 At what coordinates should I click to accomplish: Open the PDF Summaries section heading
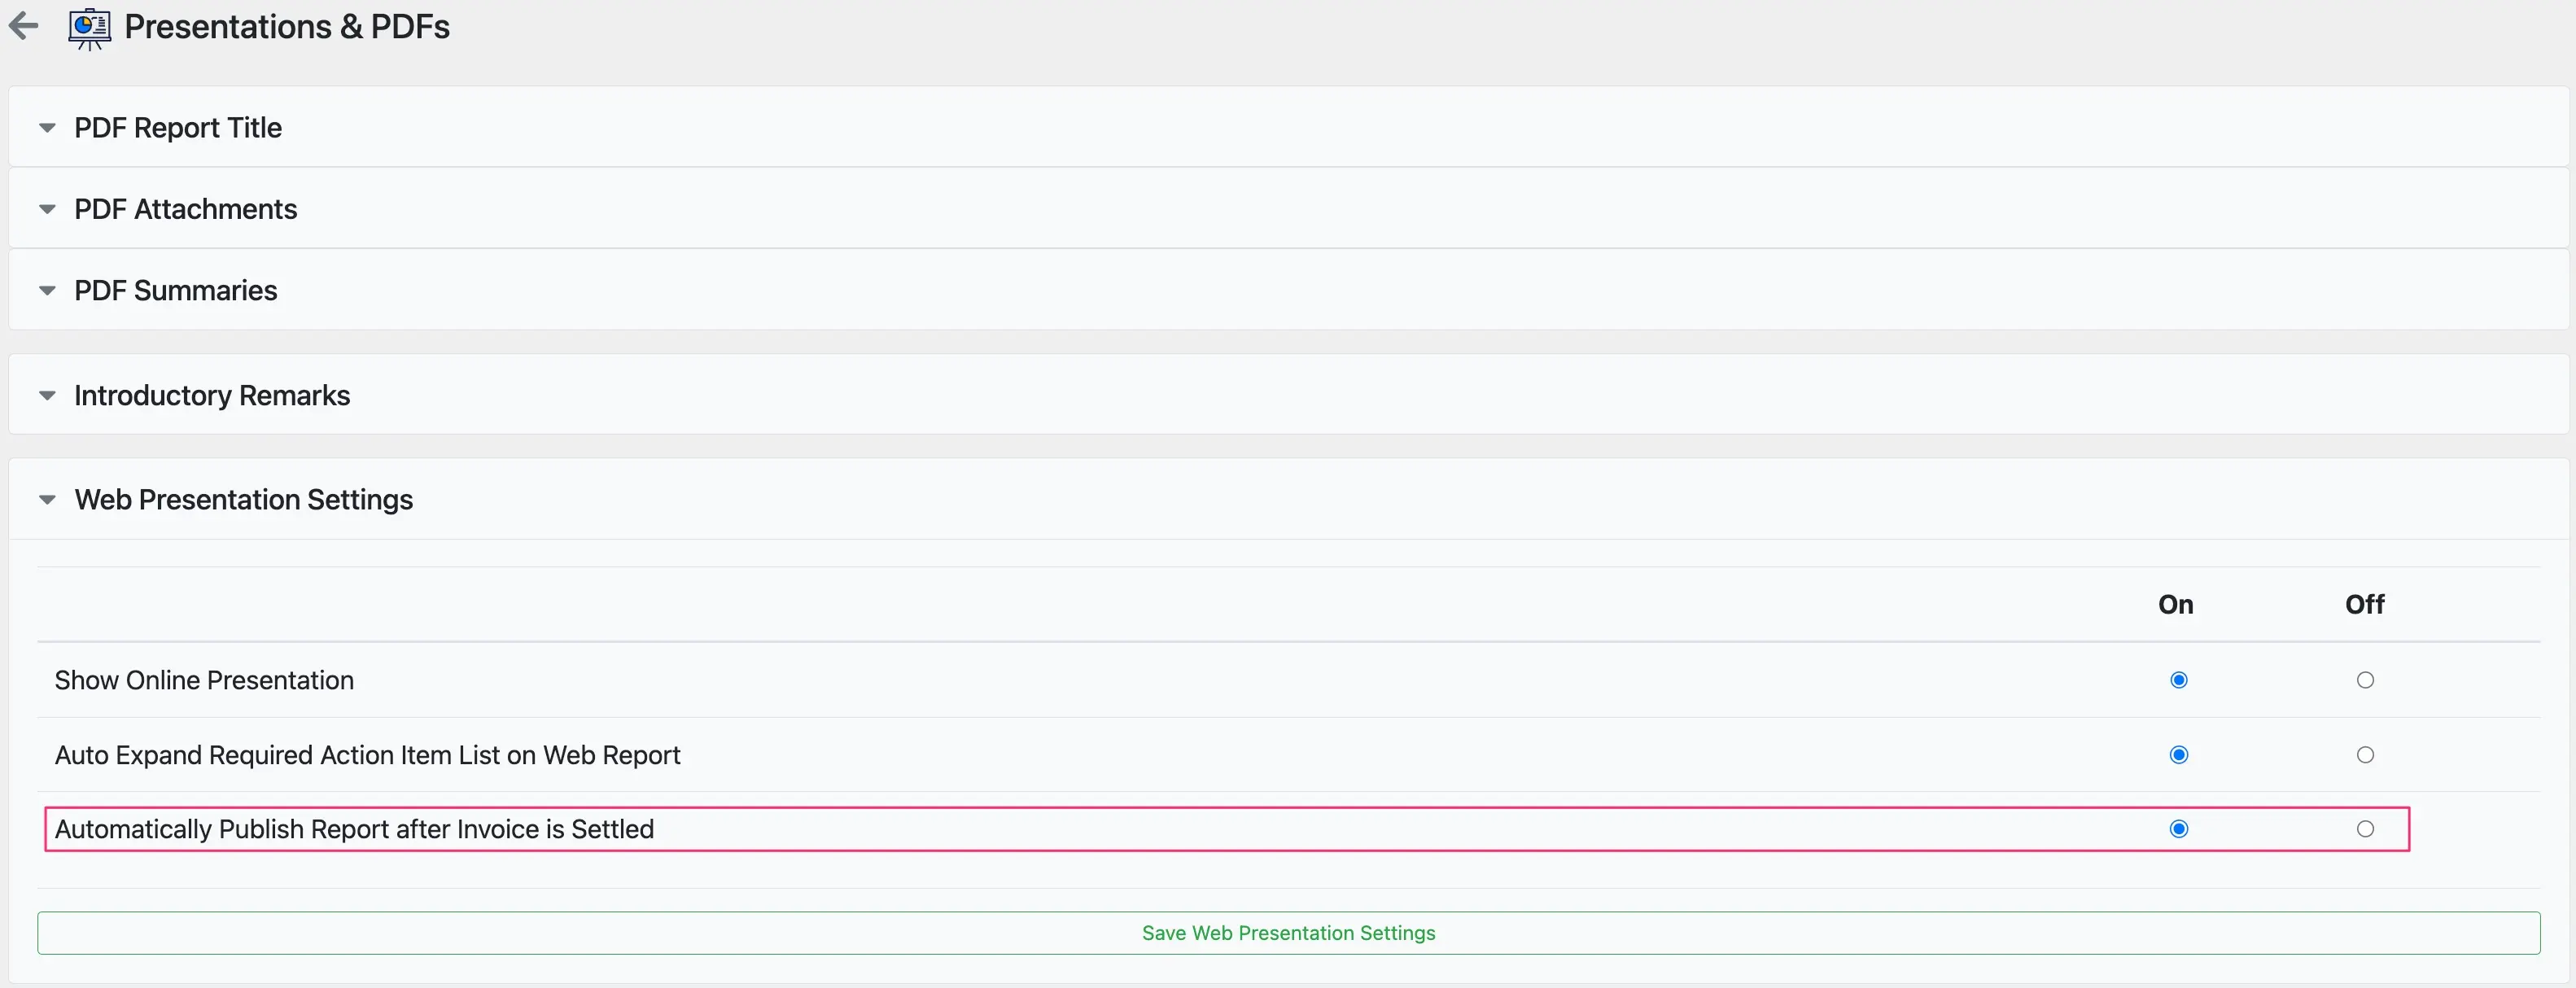tap(176, 291)
